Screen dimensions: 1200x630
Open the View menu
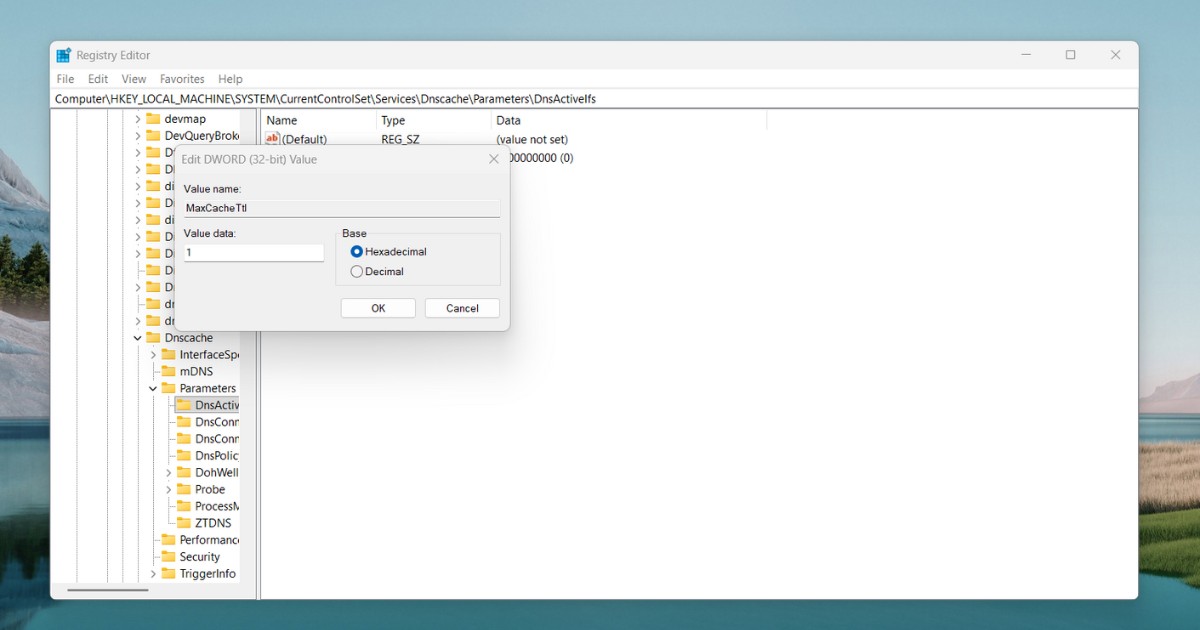coord(133,78)
